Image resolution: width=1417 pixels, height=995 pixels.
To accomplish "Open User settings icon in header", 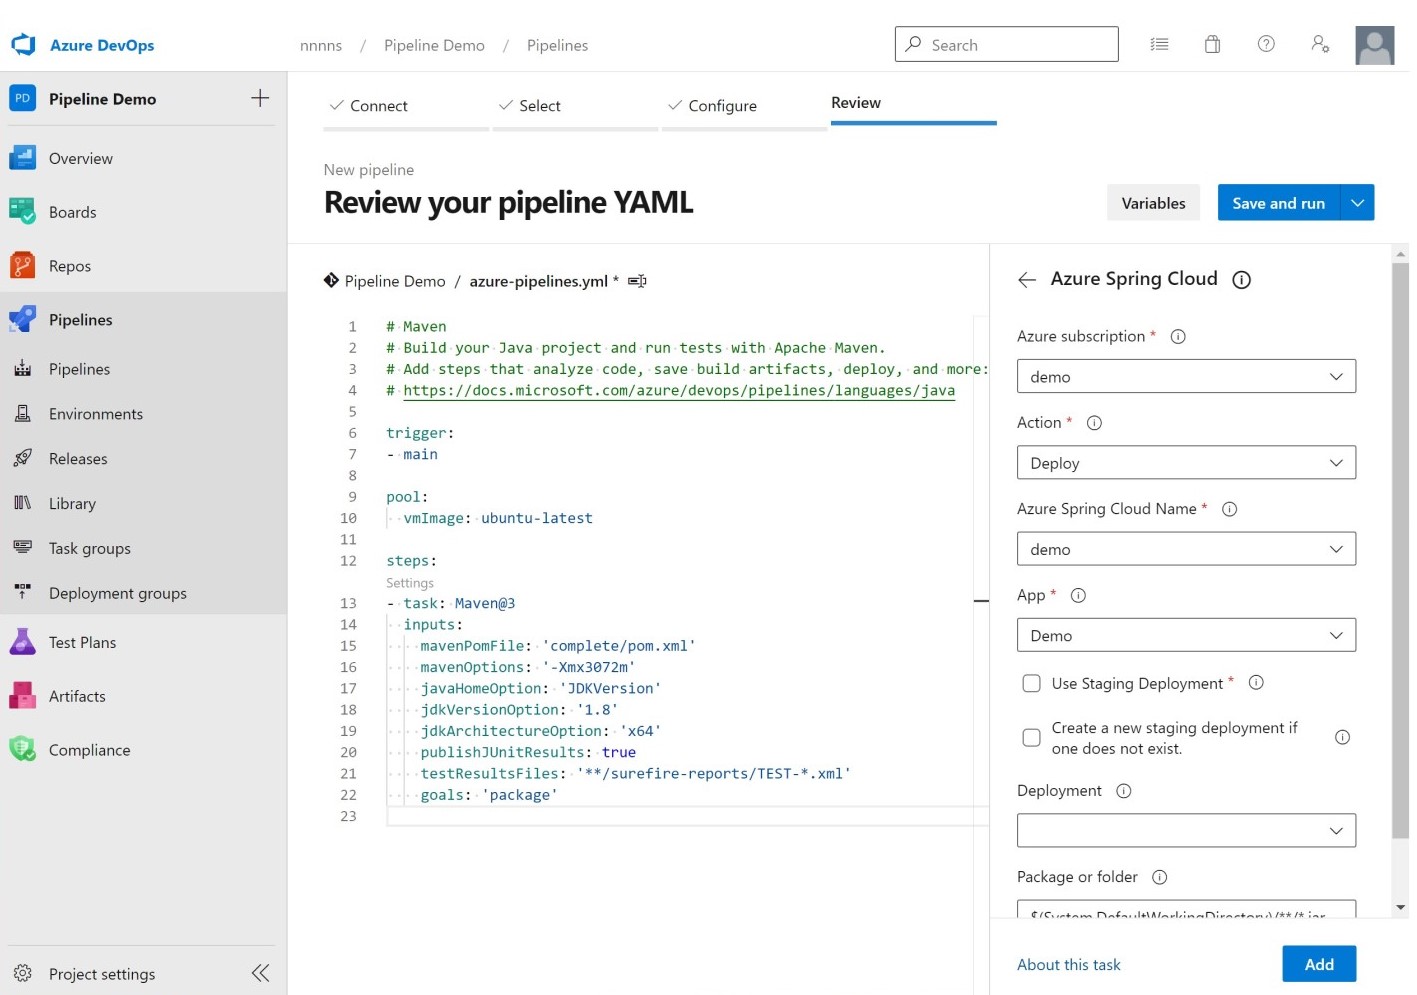I will click(x=1320, y=44).
